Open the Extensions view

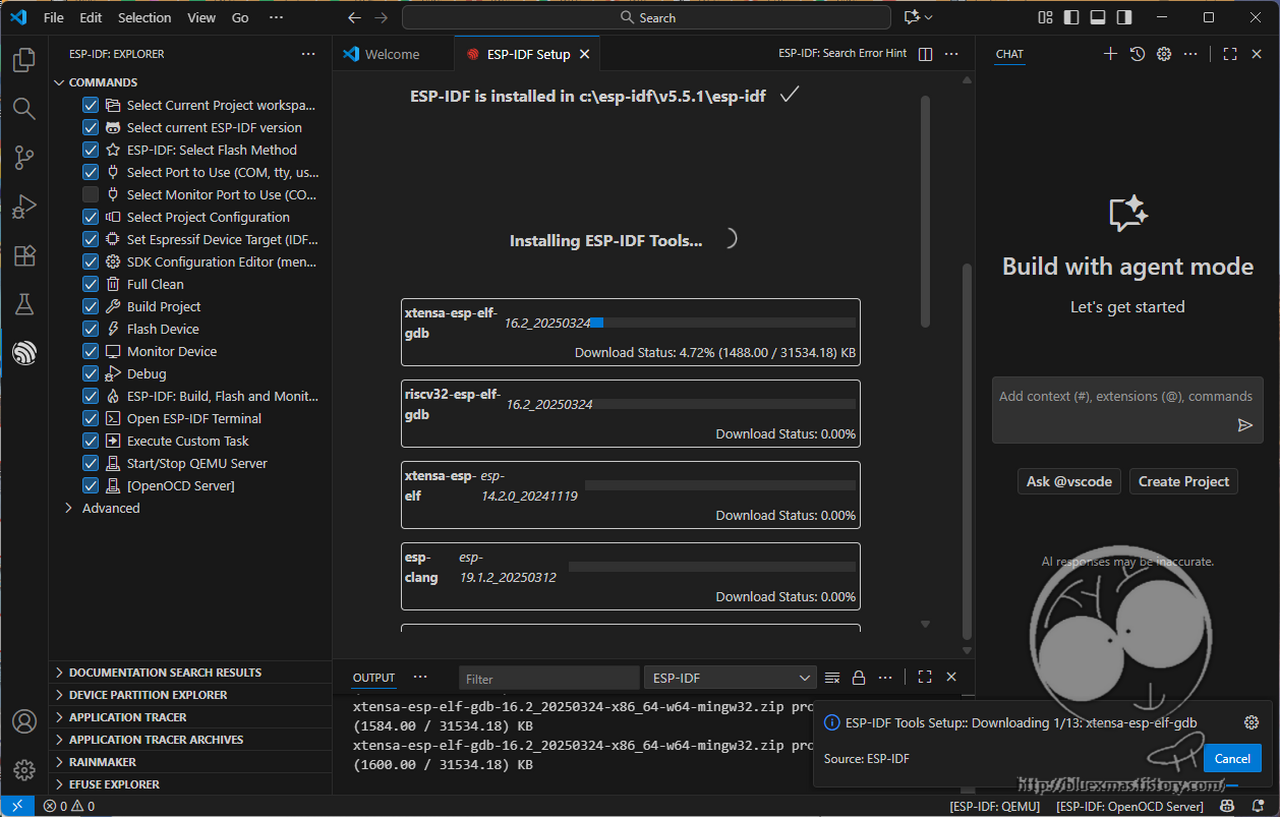[24, 255]
